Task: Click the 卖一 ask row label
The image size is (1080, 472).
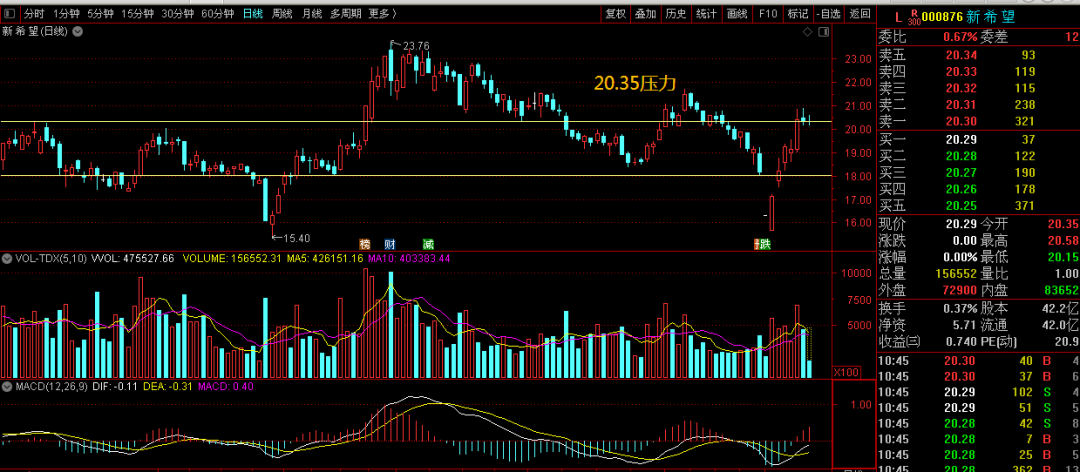Action: 891,122
